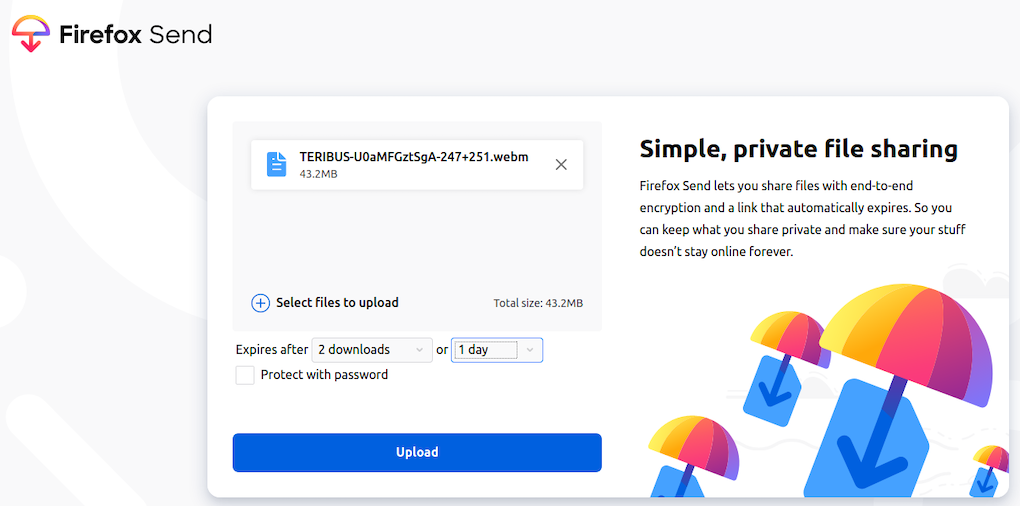This screenshot has height=506, width=1020.
Task: Click the Firefox Send umbrella logo
Action: (31, 34)
